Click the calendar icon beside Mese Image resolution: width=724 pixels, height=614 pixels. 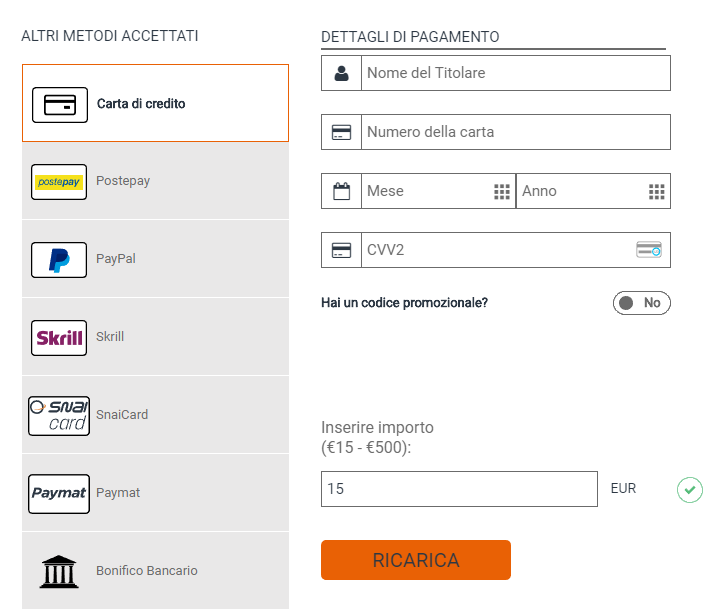pos(342,191)
